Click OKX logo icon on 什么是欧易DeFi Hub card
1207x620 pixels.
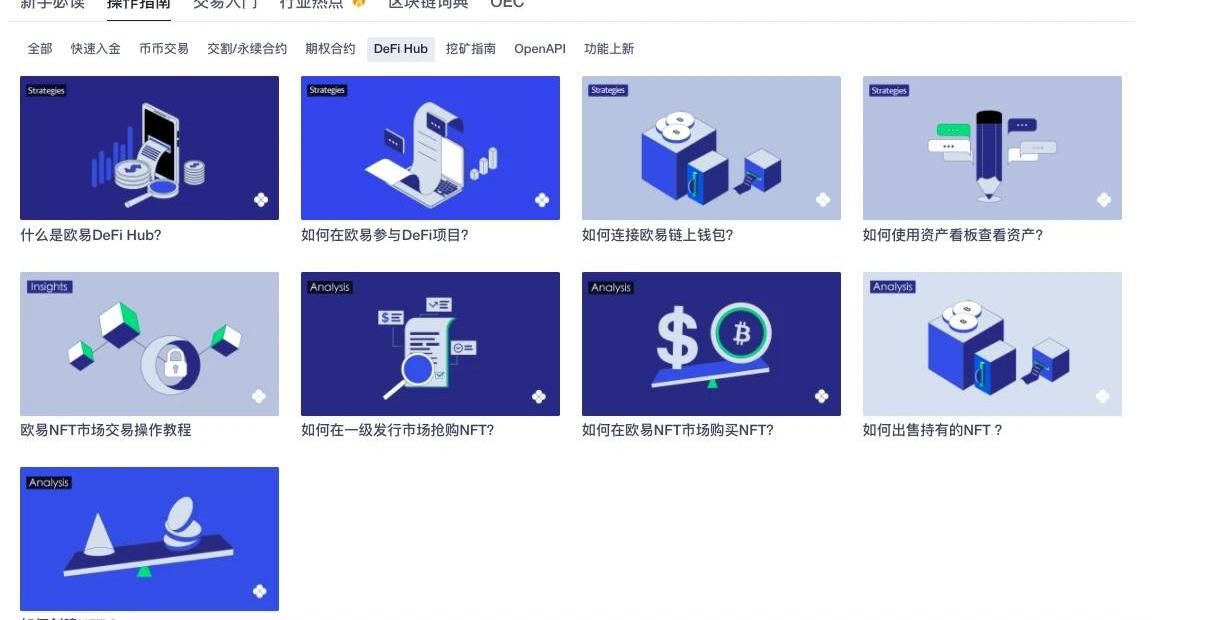click(x=261, y=200)
